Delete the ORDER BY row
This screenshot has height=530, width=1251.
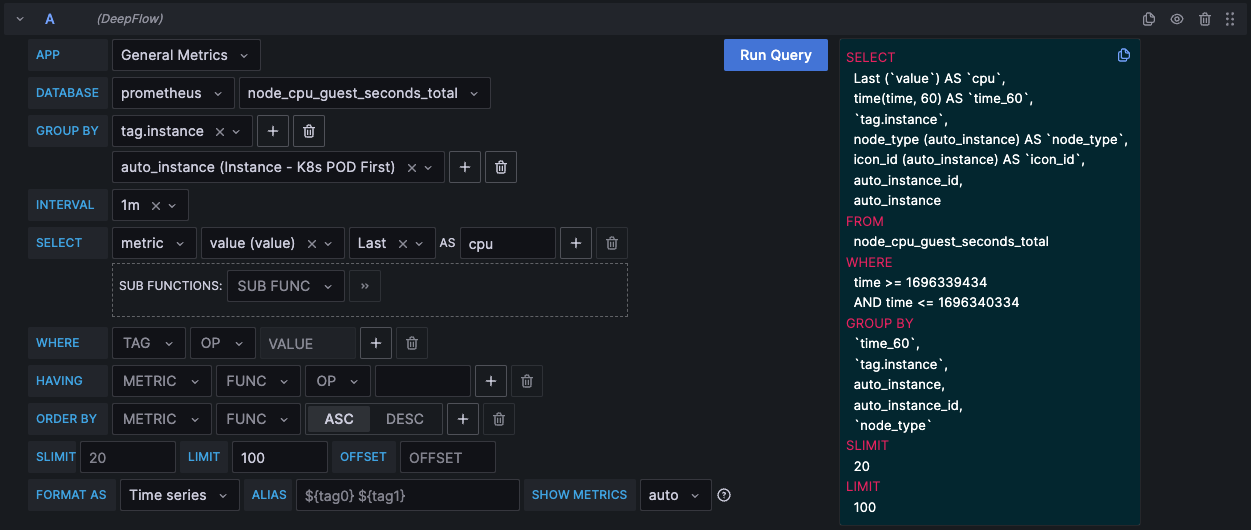pos(499,419)
